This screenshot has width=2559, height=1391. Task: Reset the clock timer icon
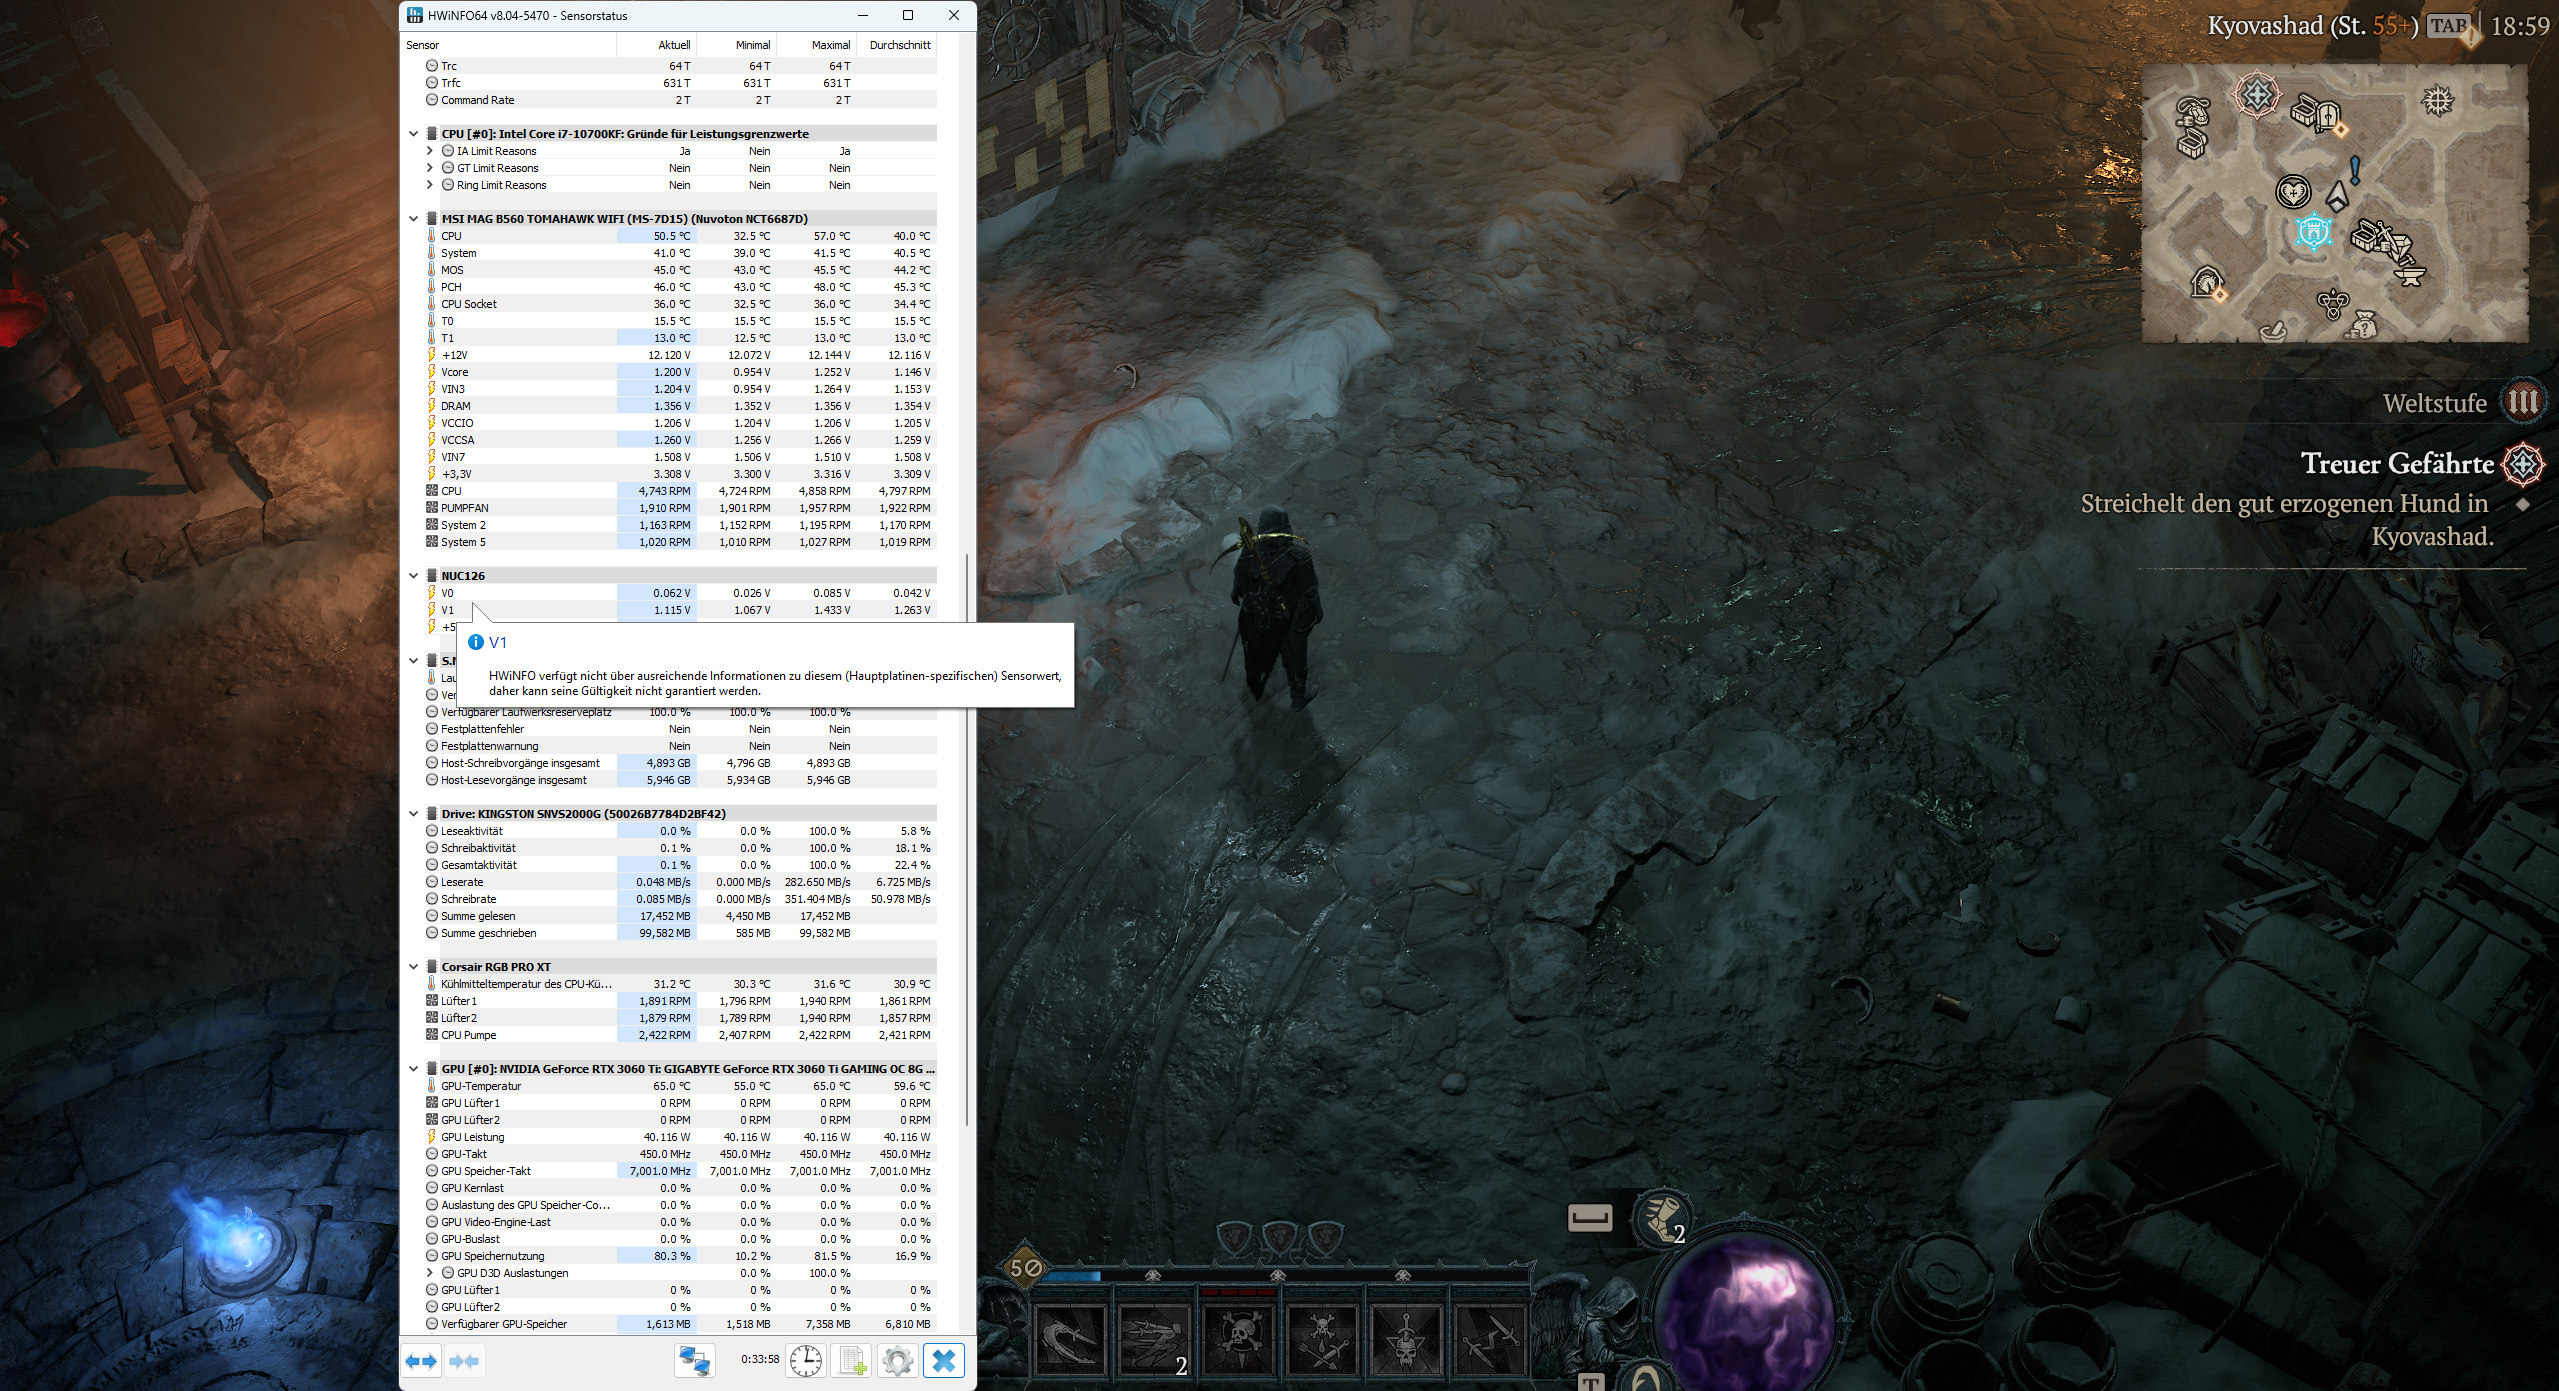click(805, 1361)
